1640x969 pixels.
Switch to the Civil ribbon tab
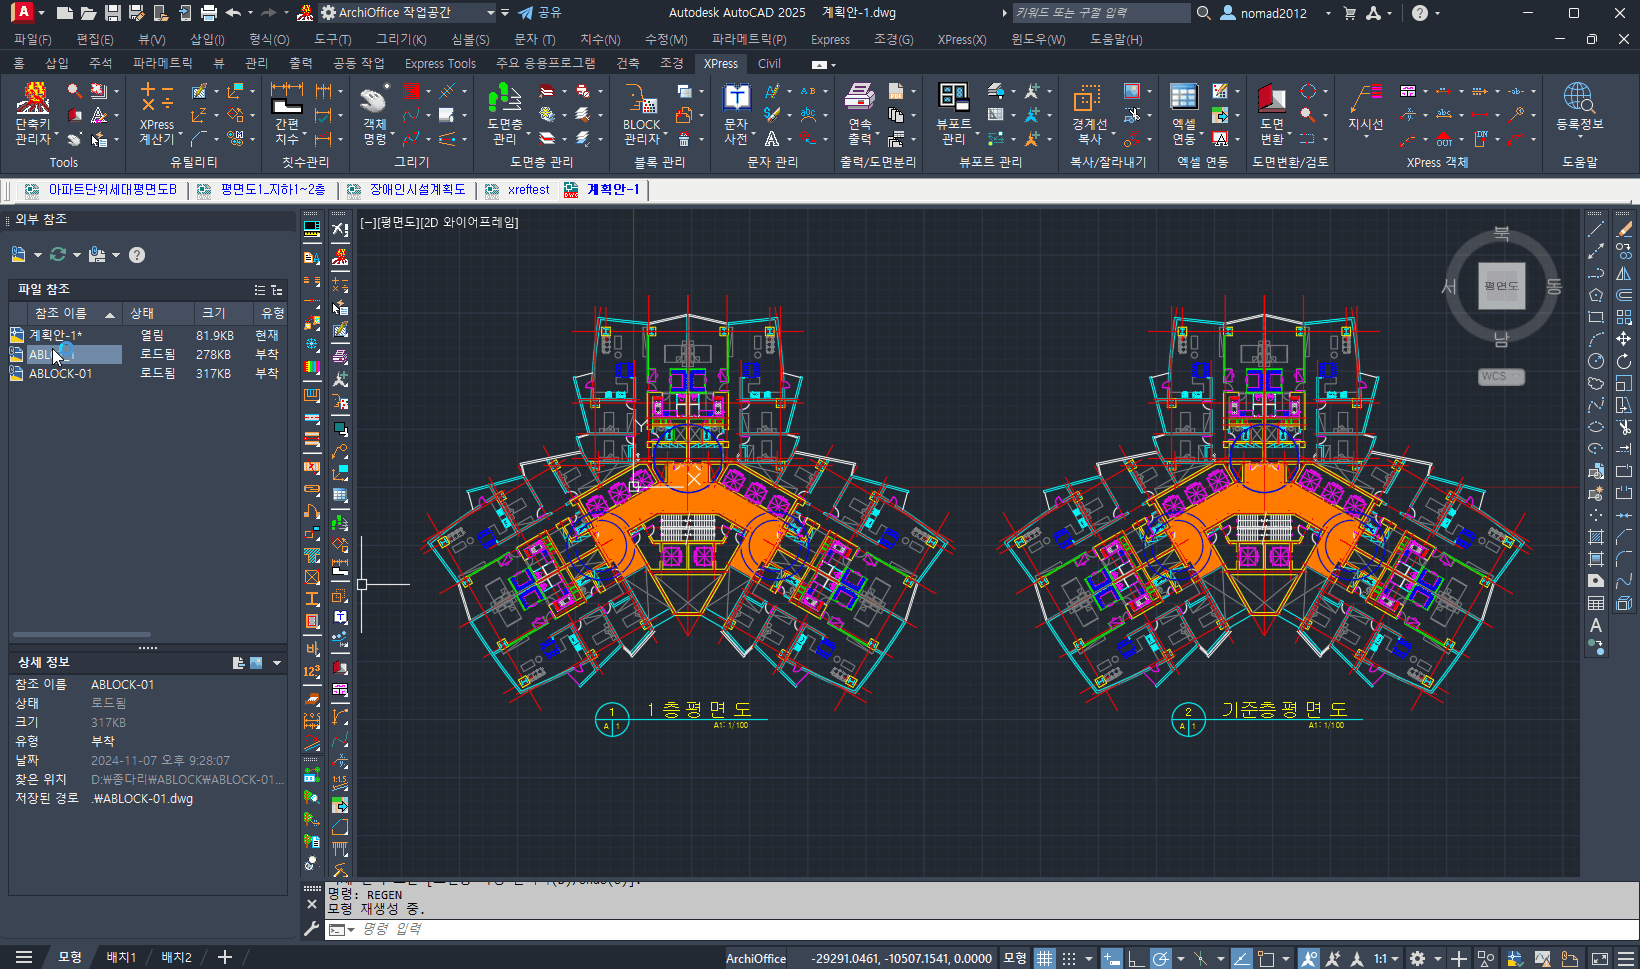coord(769,63)
